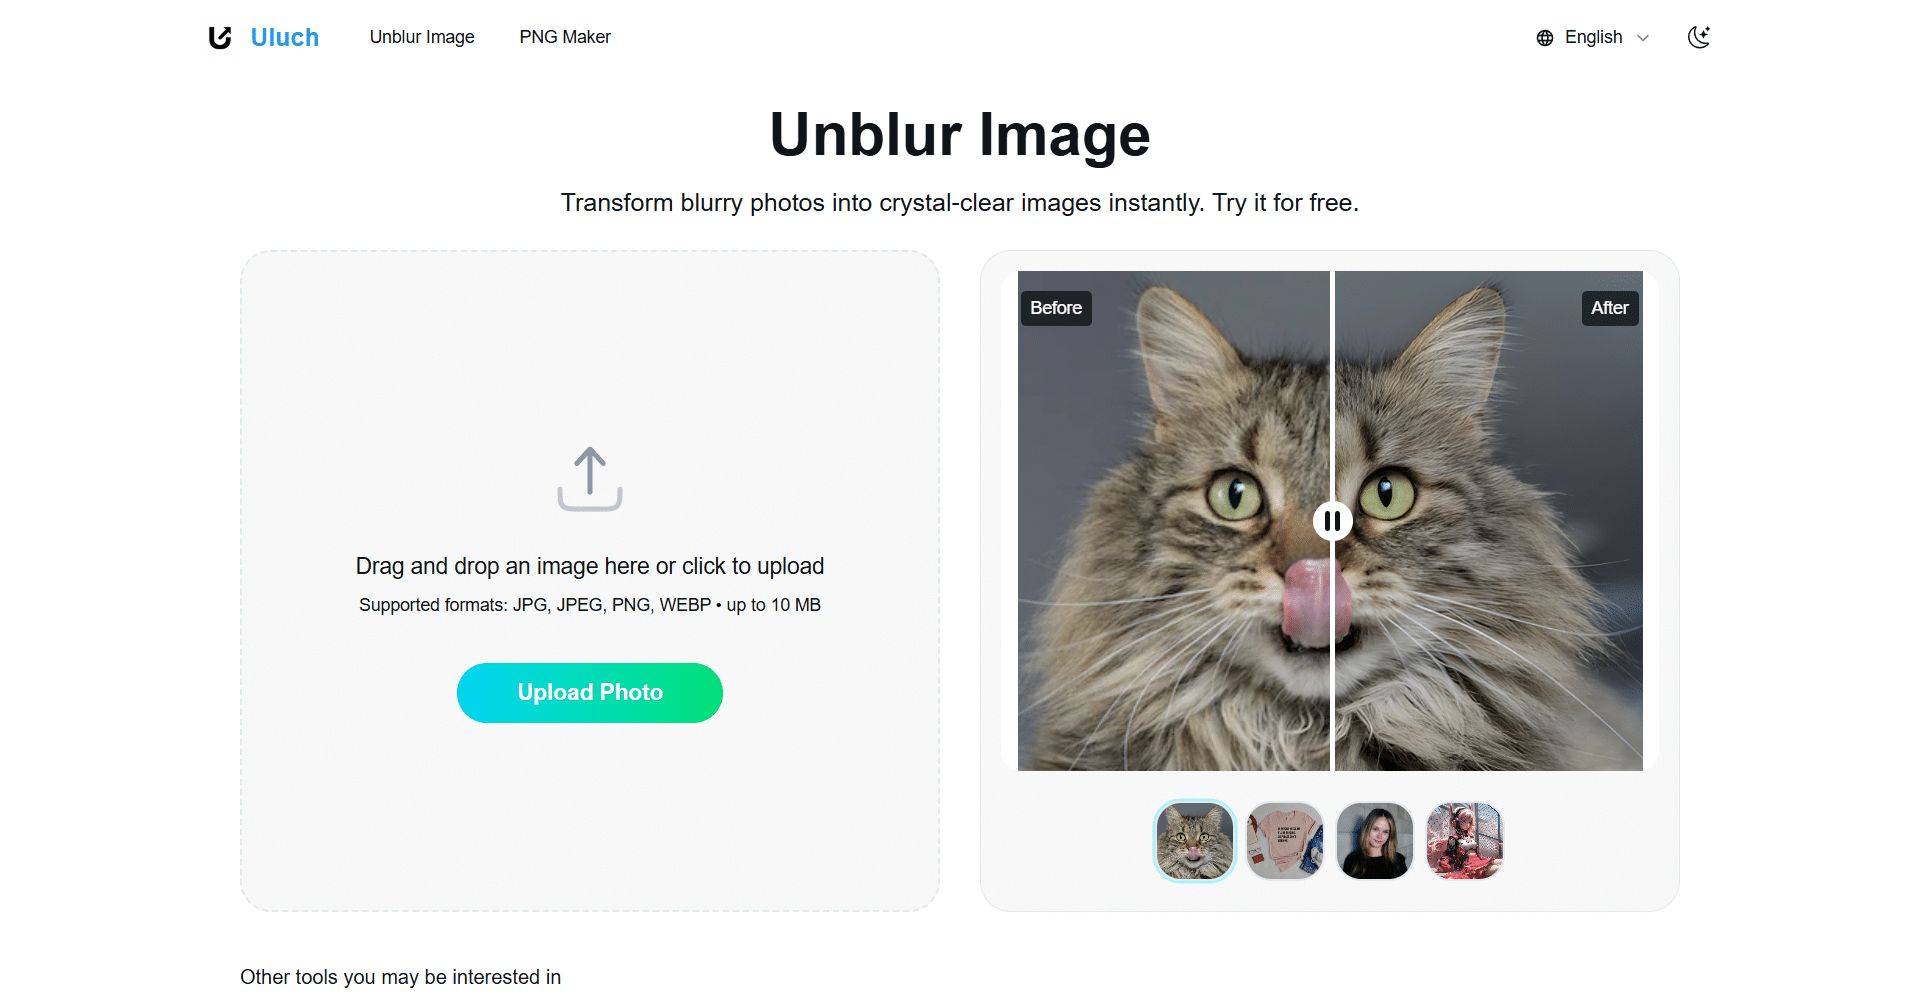This screenshot has width=1920, height=1000.
Task: Select the t-shirt sample thumbnail
Action: (1285, 841)
